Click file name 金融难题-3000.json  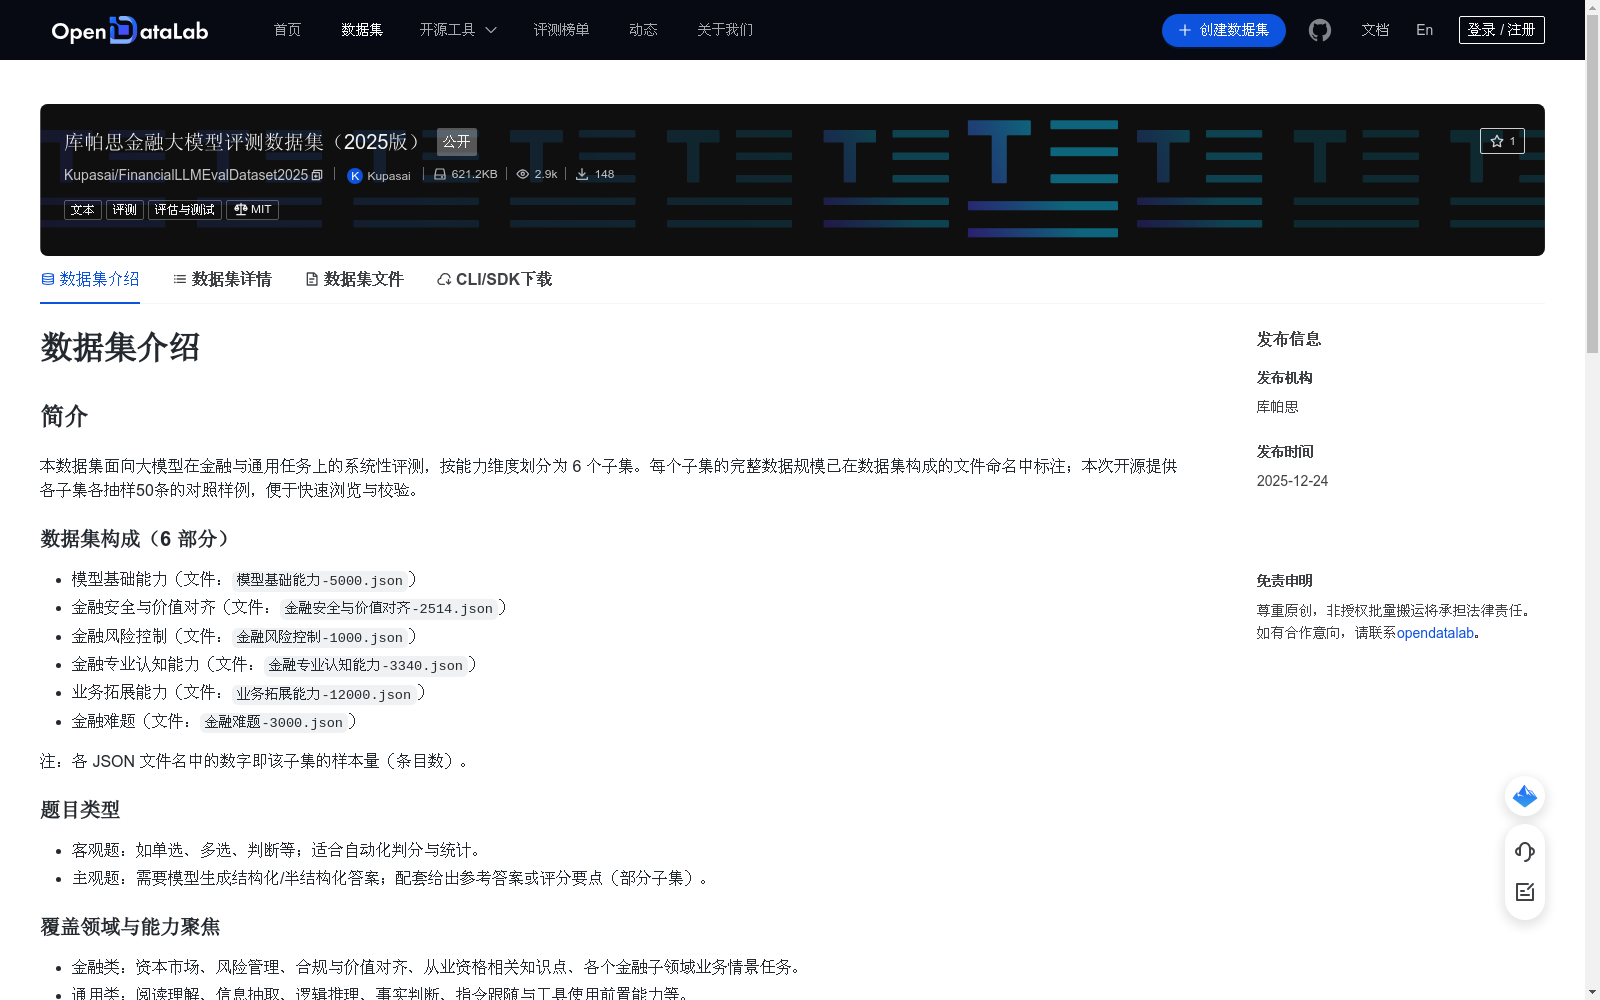(x=274, y=722)
